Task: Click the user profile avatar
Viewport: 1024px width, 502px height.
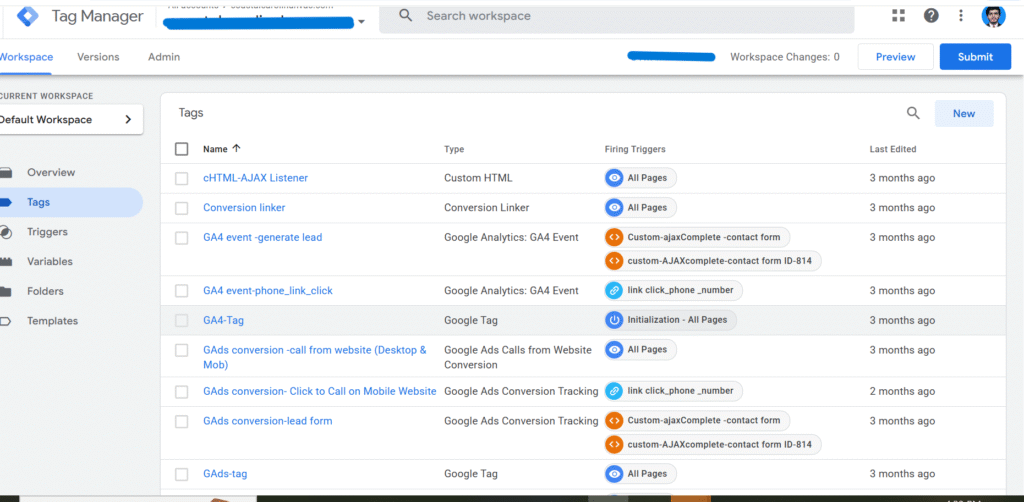Action: pos(993,16)
